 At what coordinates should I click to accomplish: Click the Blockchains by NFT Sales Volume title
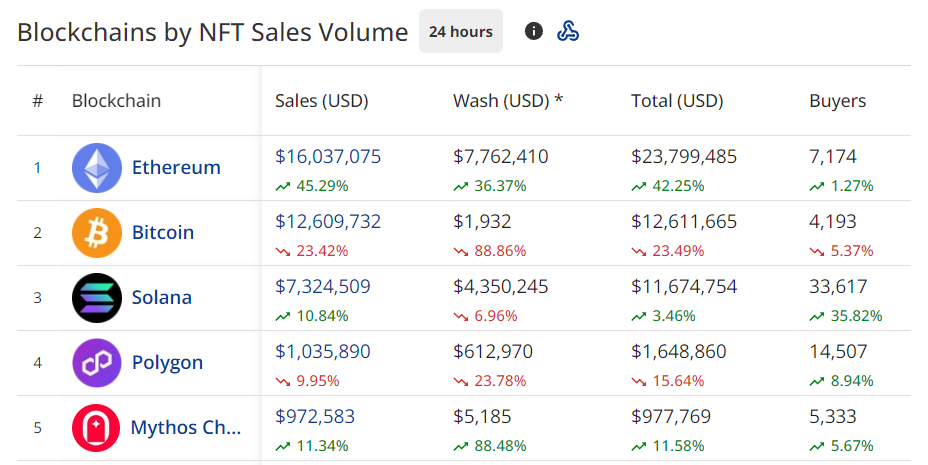[x=212, y=32]
